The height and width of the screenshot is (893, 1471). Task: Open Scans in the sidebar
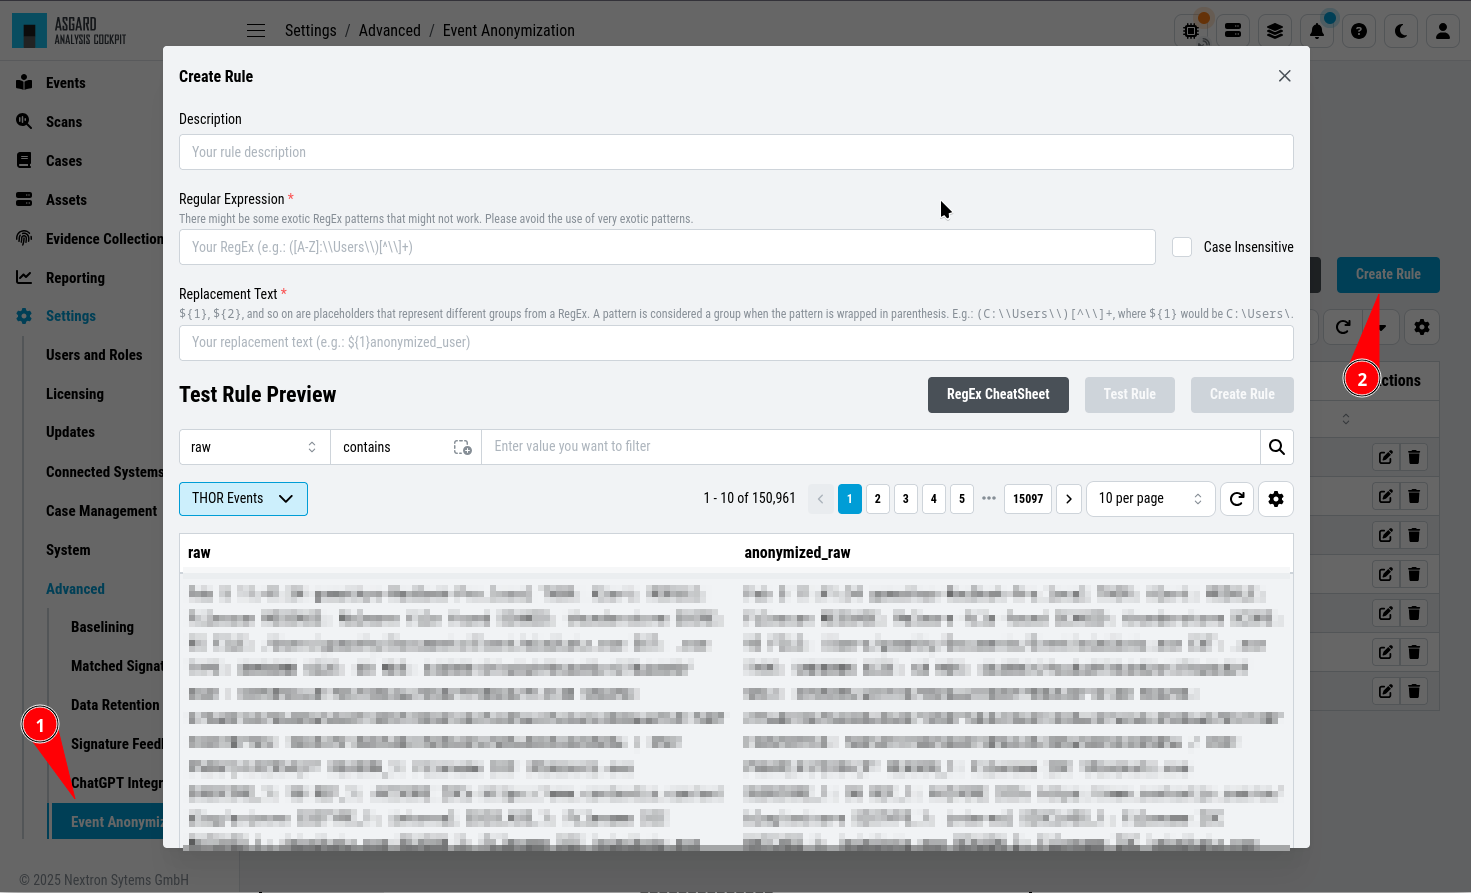(x=64, y=122)
